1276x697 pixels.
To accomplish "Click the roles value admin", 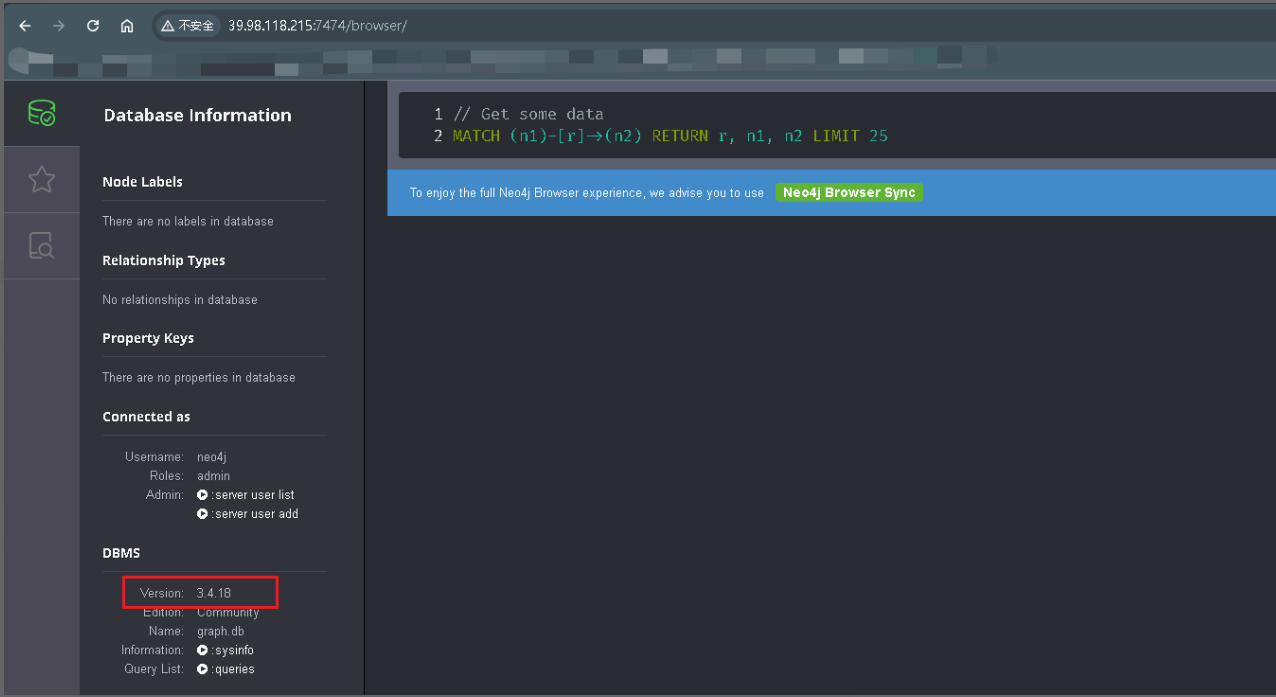I will [x=214, y=476].
